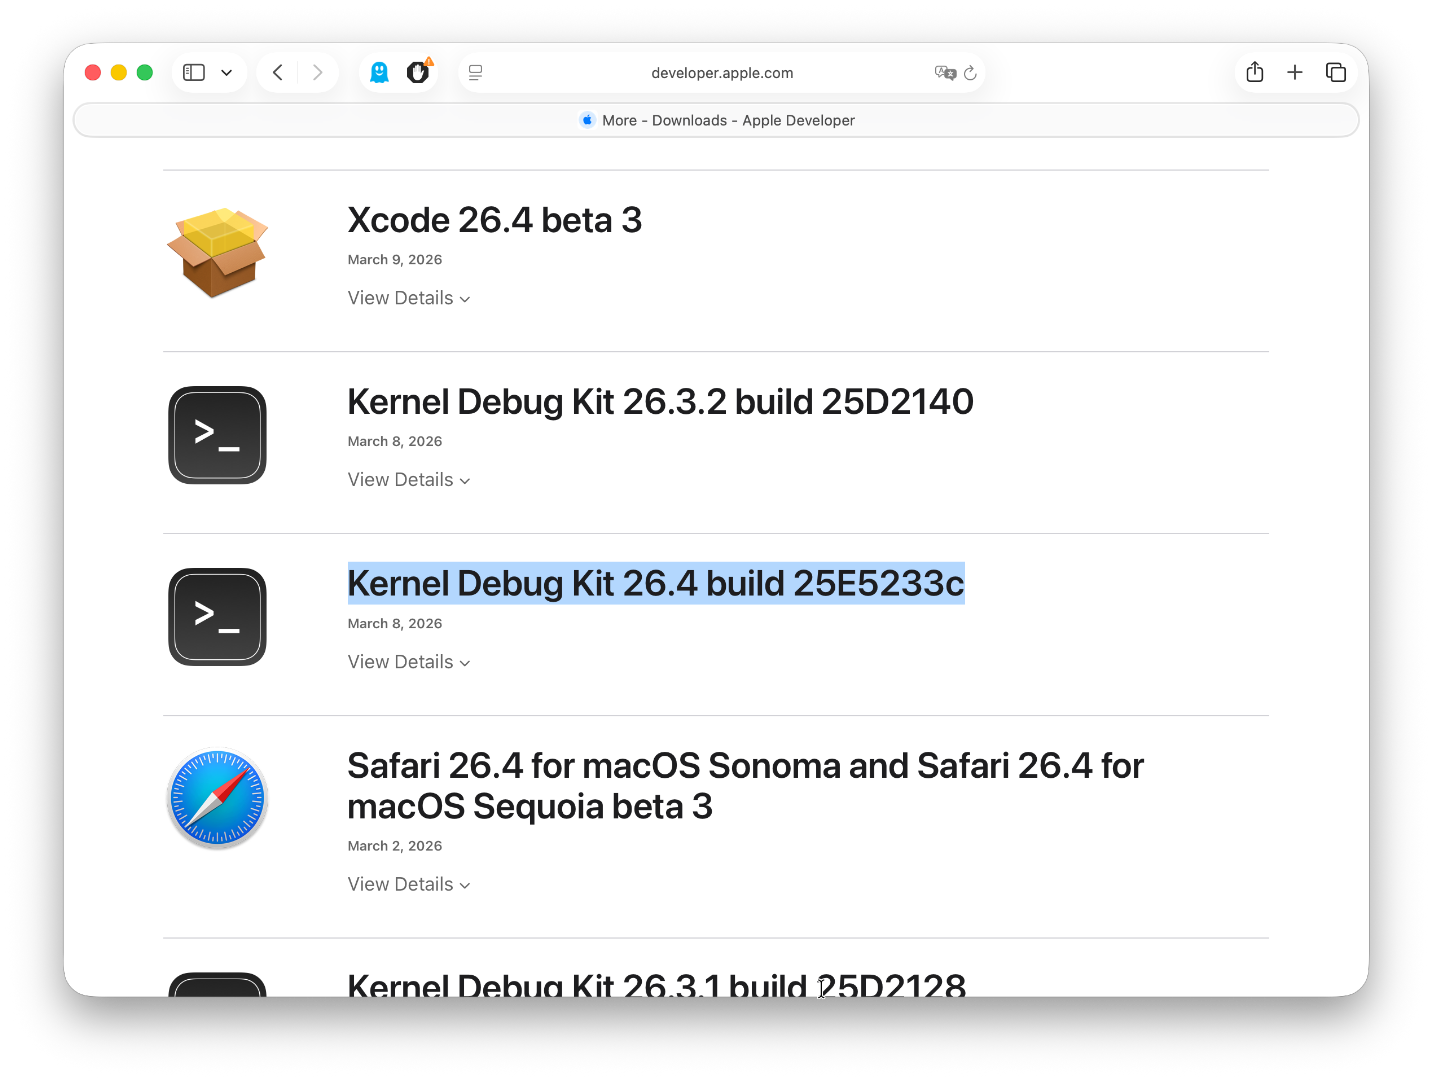Screen dimensions: 1432x1080
Task: Click the green full-screen window button
Action: tap(145, 72)
